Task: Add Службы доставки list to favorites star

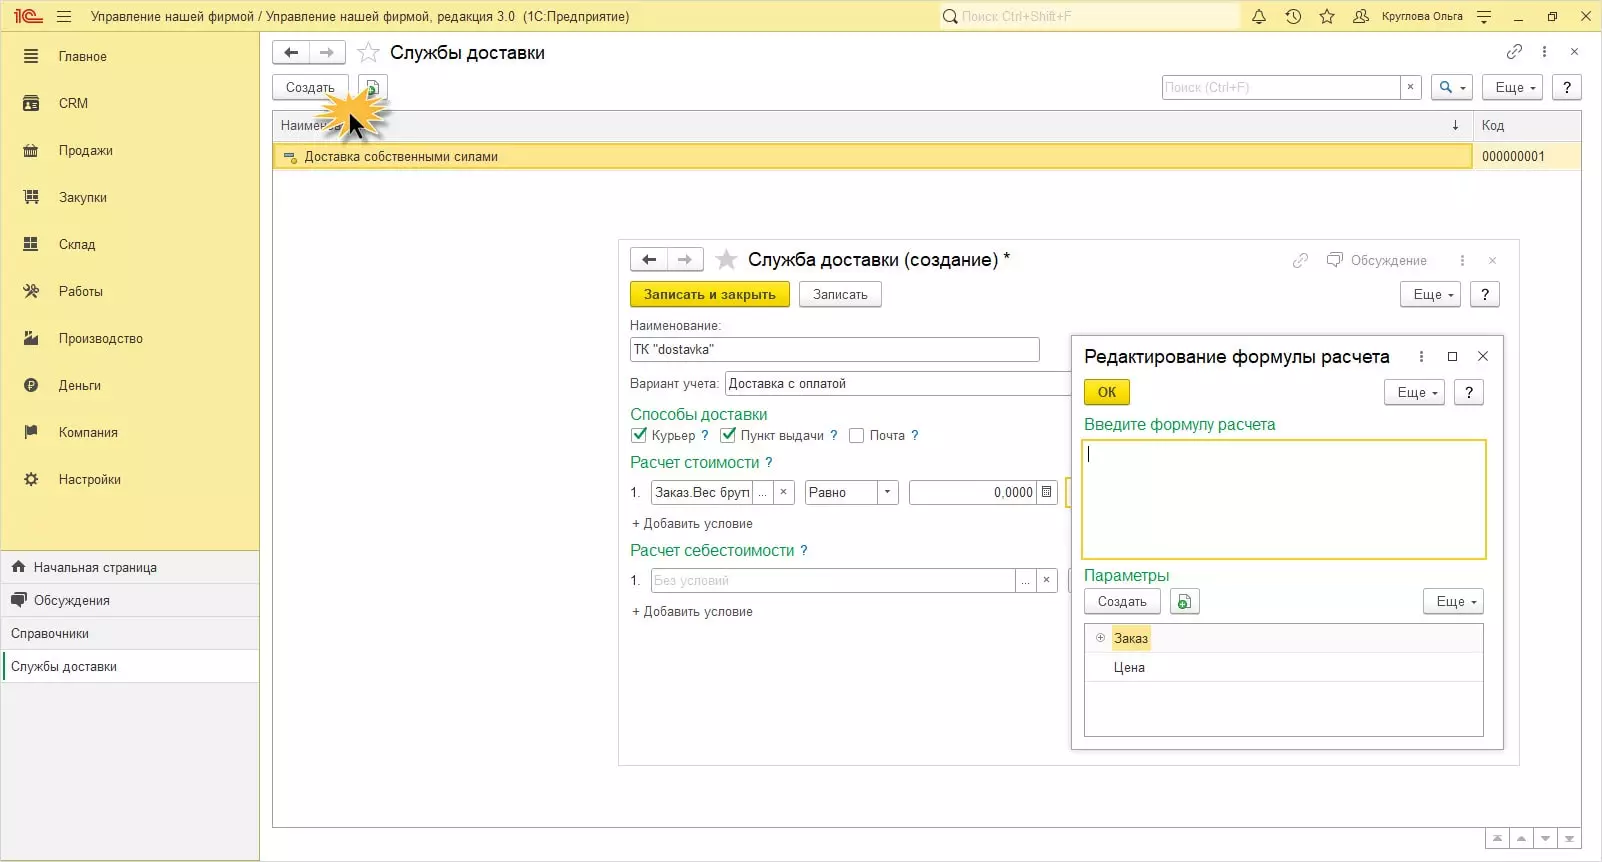Action: tap(369, 53)
